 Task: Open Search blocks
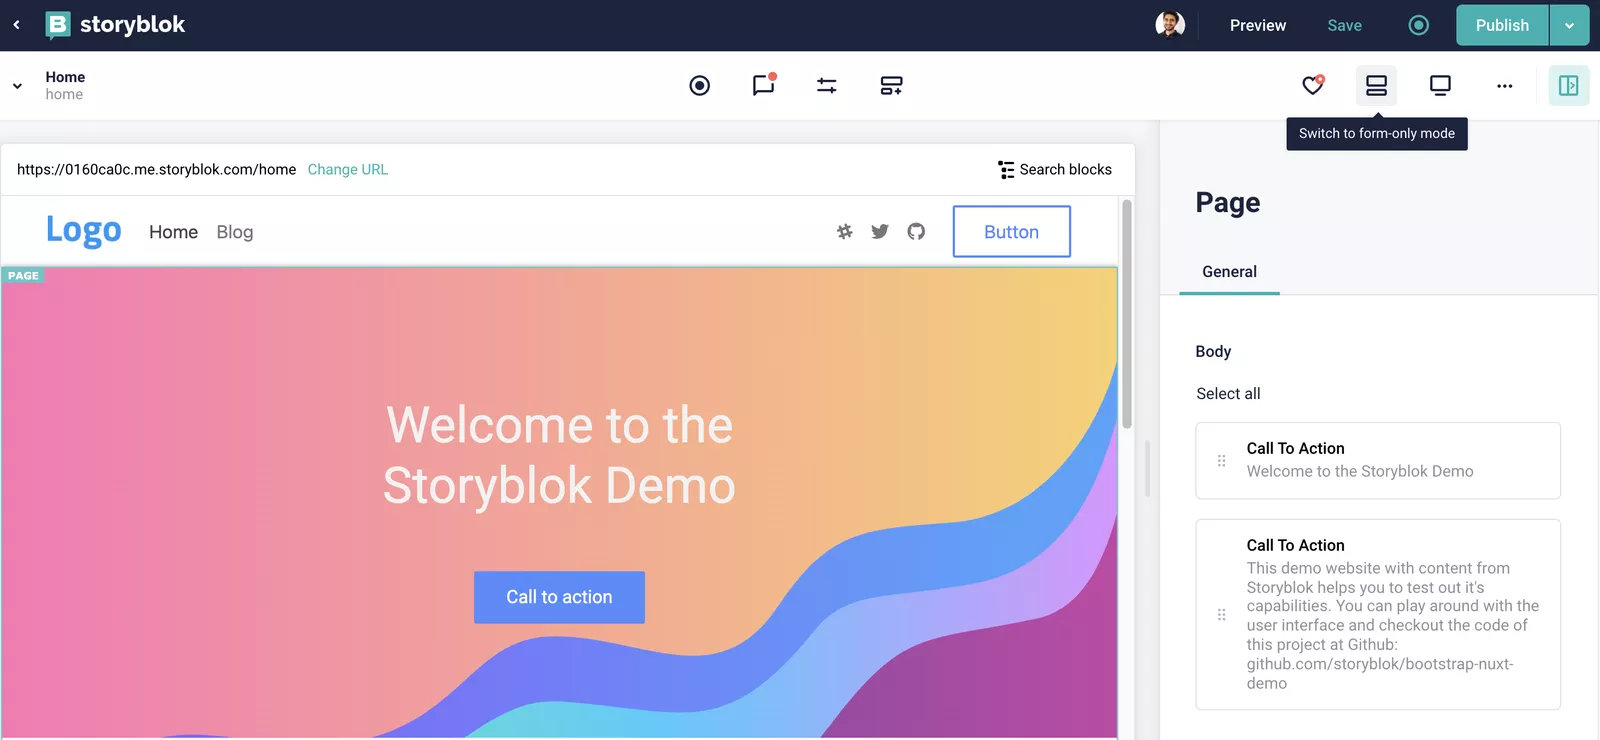pos(1055,169)
